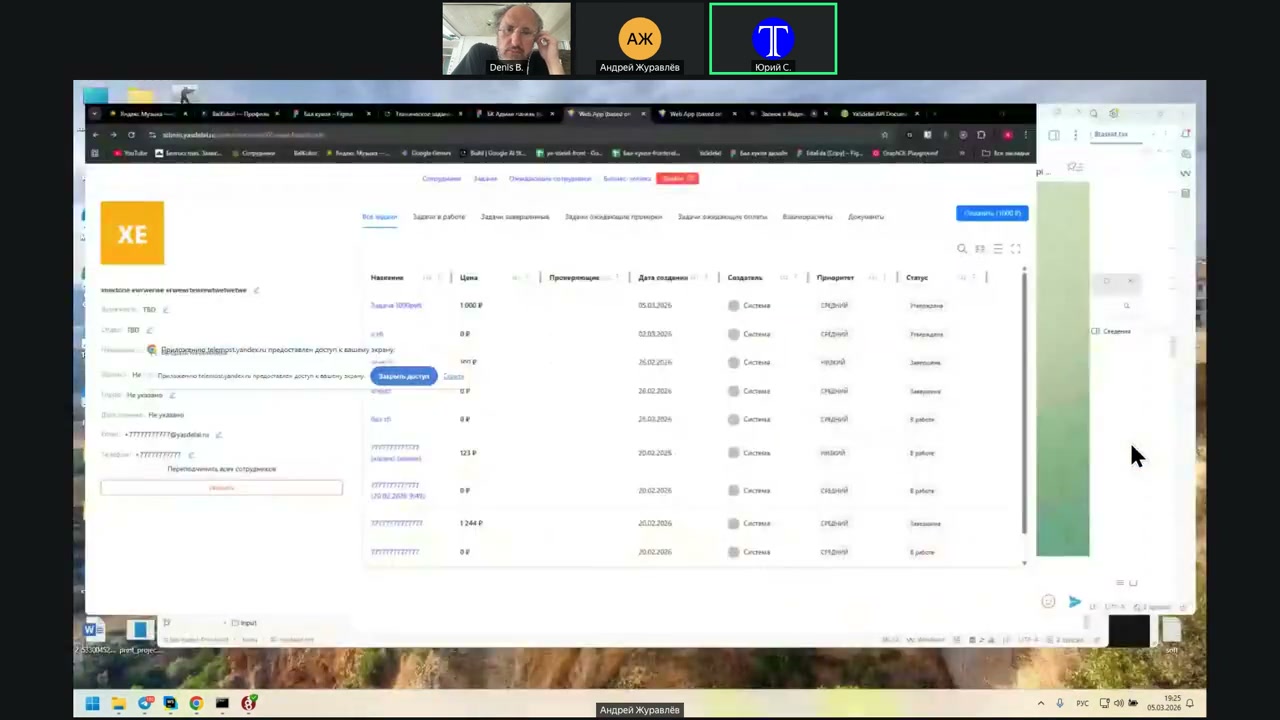Switch to the Задачи в работе tab
The width and height of the screenshot is (1280, 720).
[x=438, y=216]
